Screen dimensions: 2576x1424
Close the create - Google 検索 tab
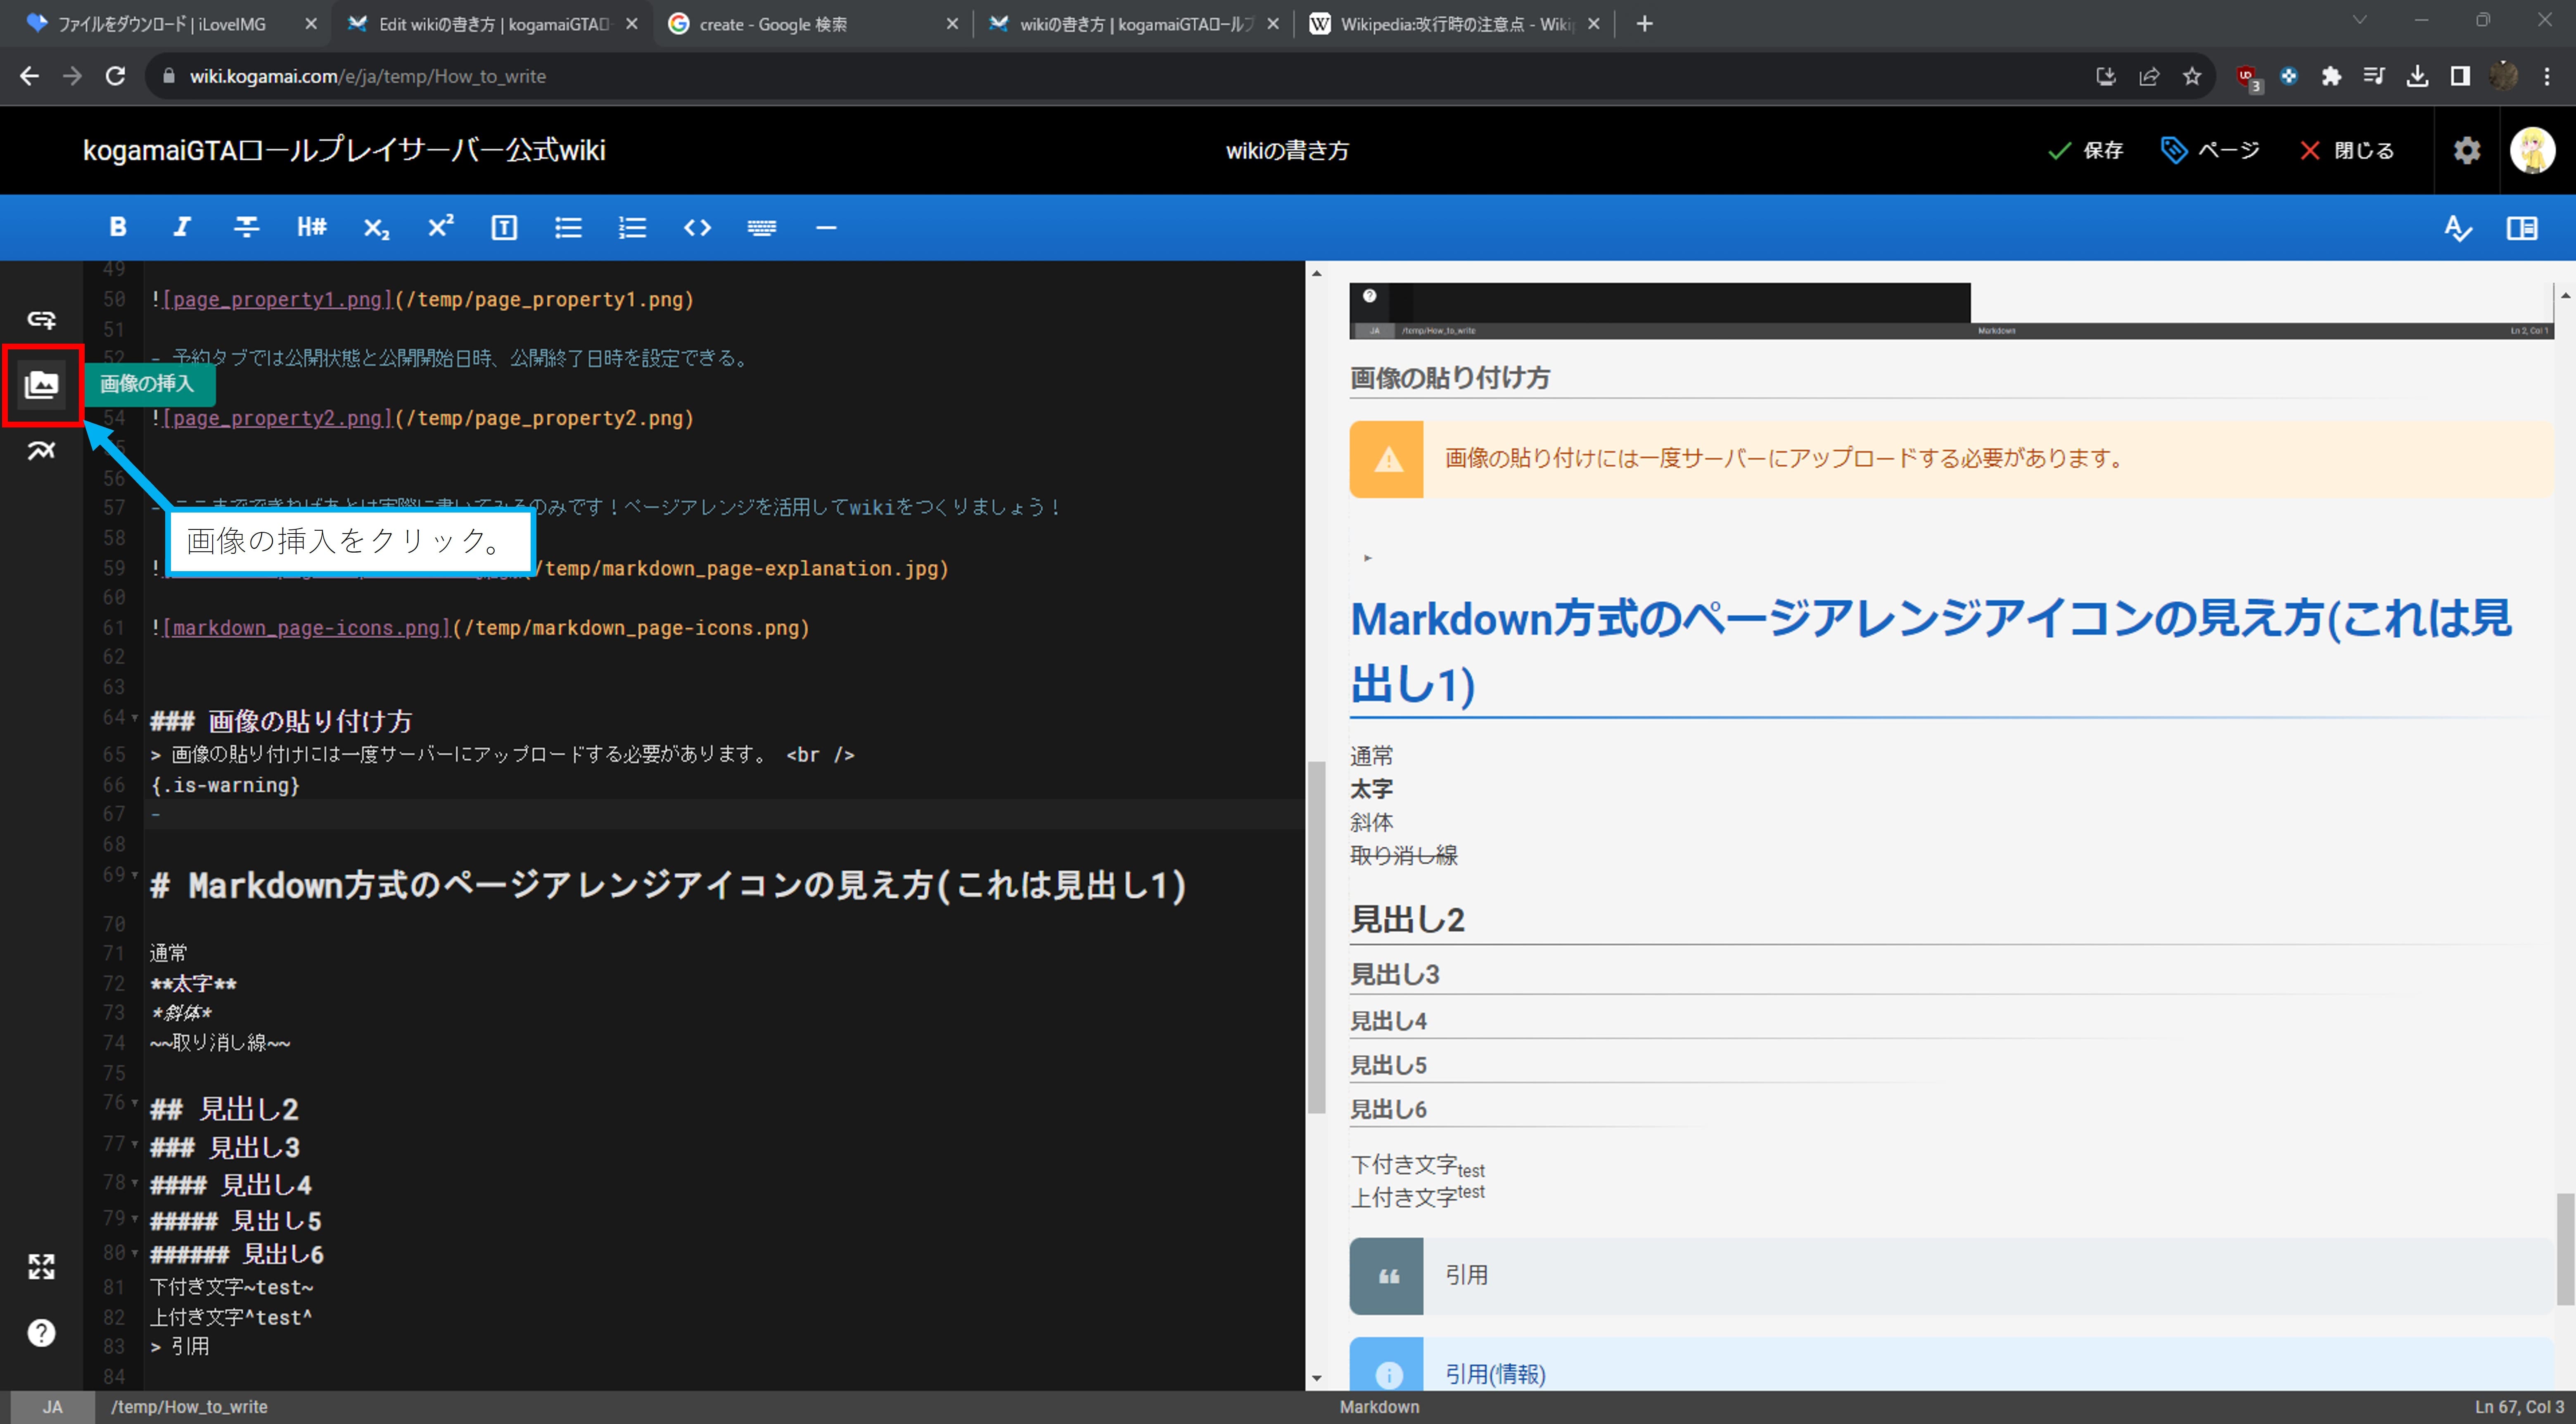pyautogui.click(x=952, y=24)
